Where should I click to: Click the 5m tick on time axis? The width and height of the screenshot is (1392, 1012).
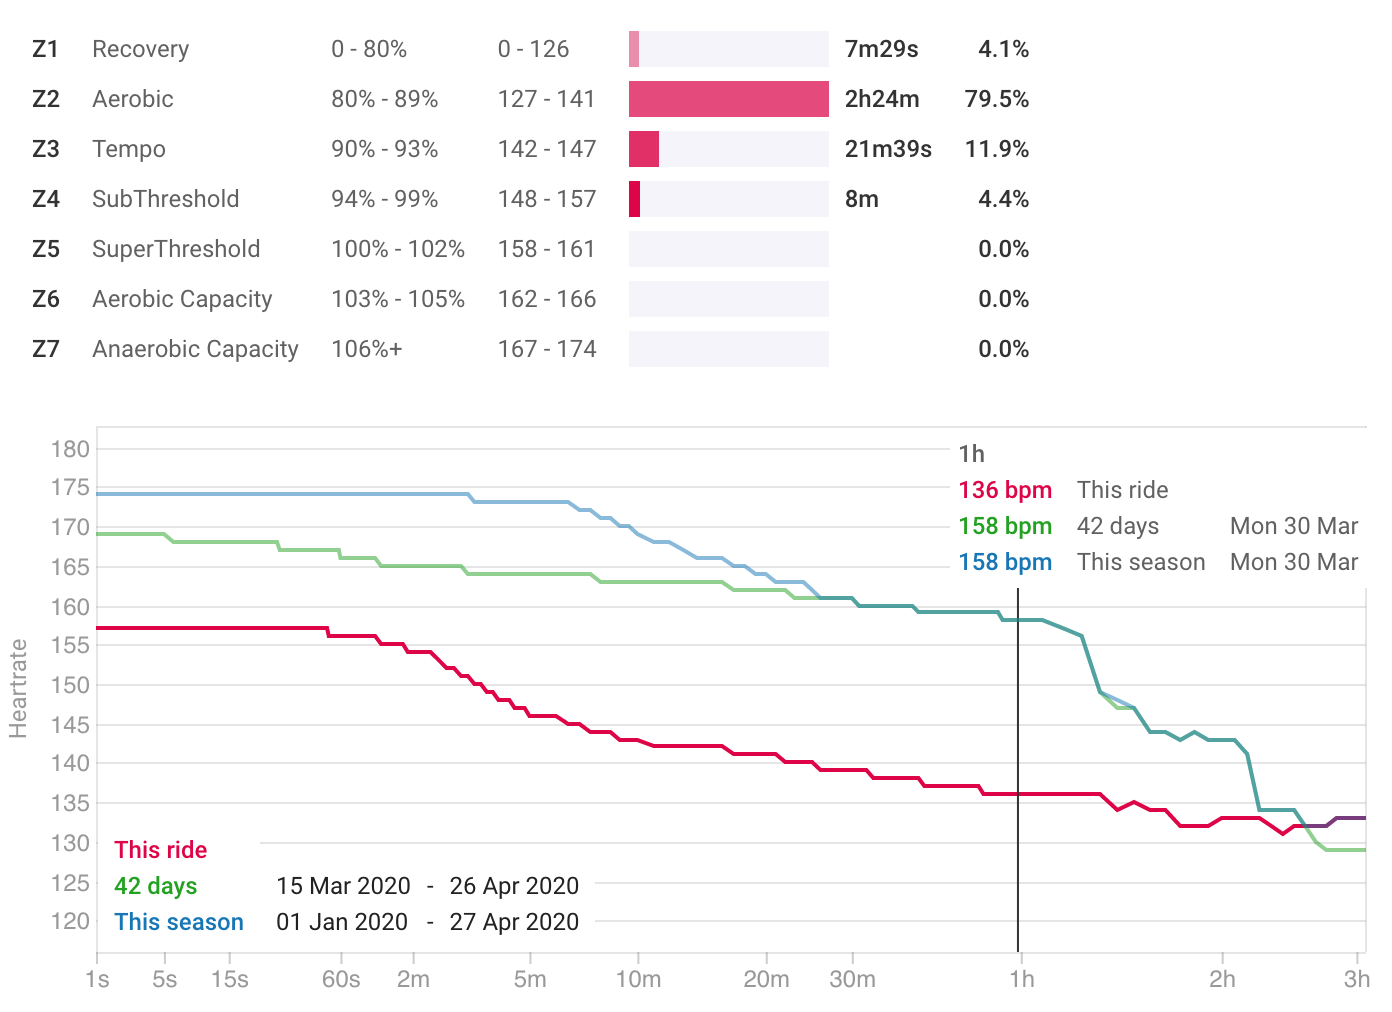[x=530, y=979]
